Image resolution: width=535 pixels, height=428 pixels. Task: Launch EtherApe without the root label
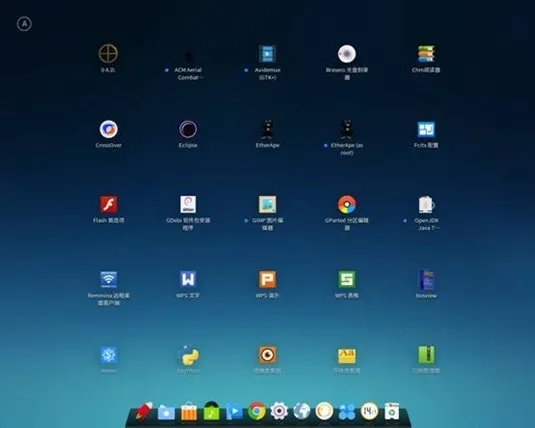click(x=268, y=129)
